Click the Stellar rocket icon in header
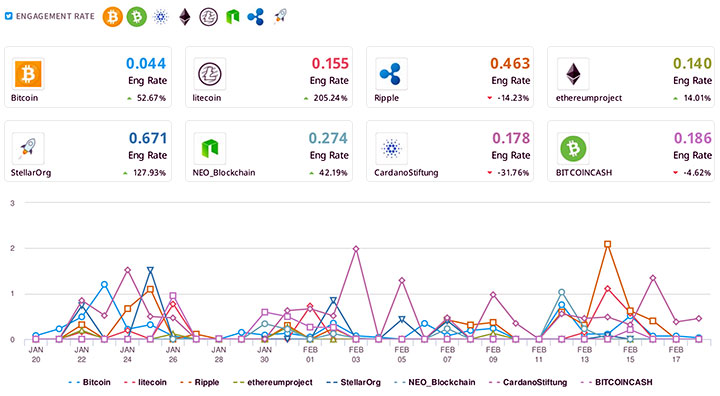Screen dimensions: 720x396 coord(280,17)
